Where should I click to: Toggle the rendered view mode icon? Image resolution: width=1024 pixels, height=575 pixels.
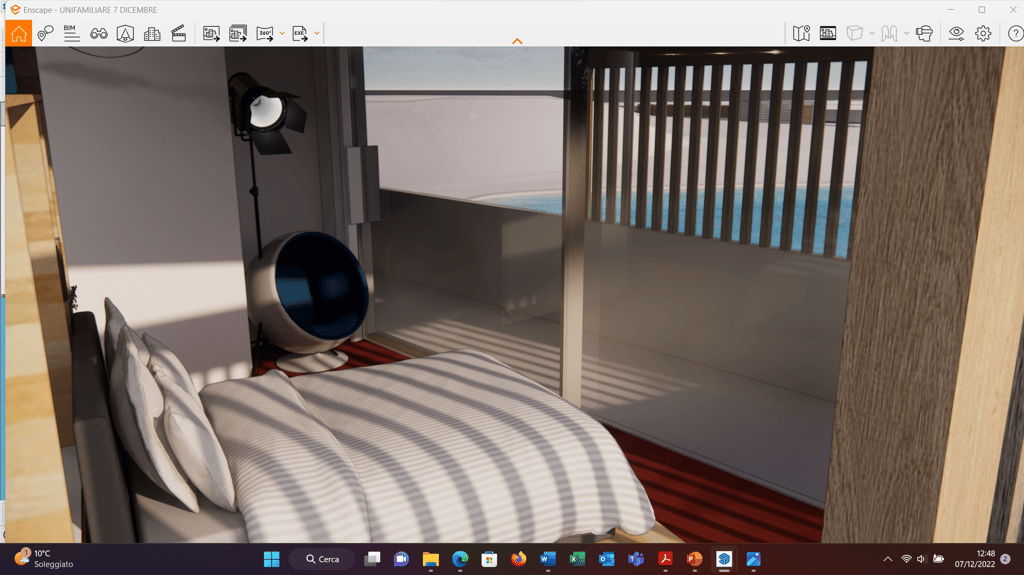click(x=827, y=33)
